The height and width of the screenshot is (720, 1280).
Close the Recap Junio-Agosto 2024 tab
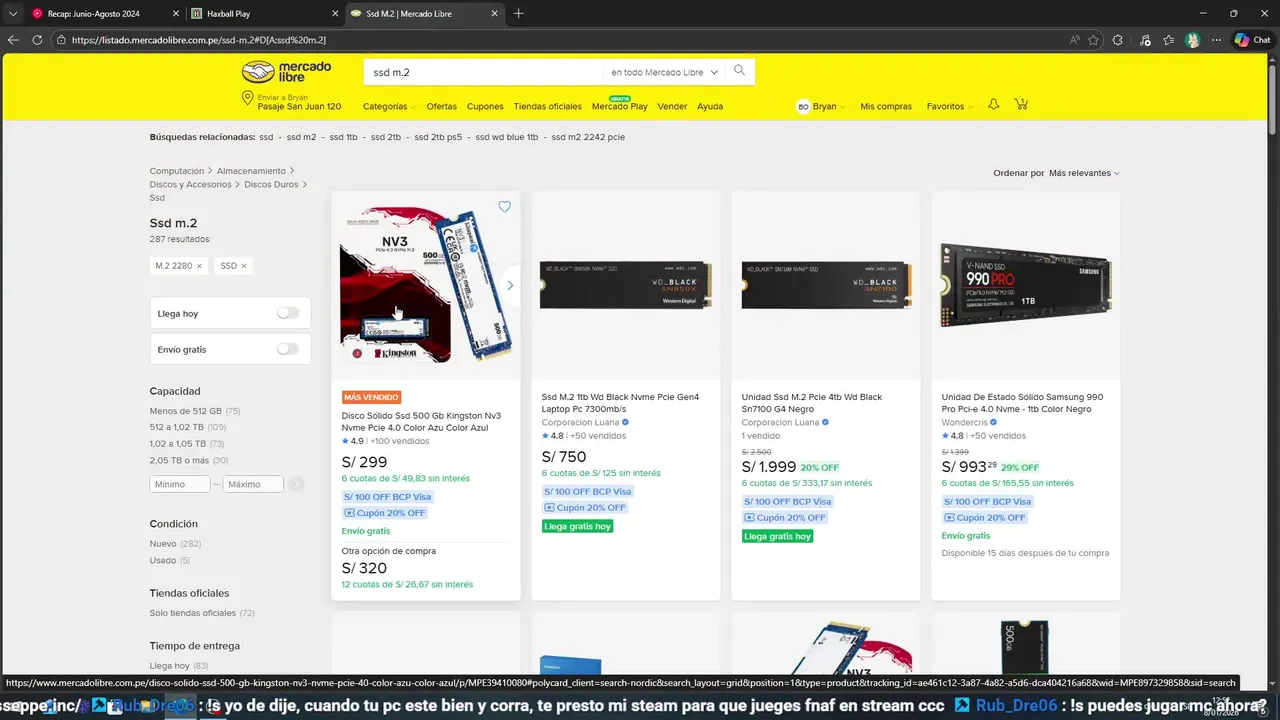pyautogui.click(x=176, y=13)
